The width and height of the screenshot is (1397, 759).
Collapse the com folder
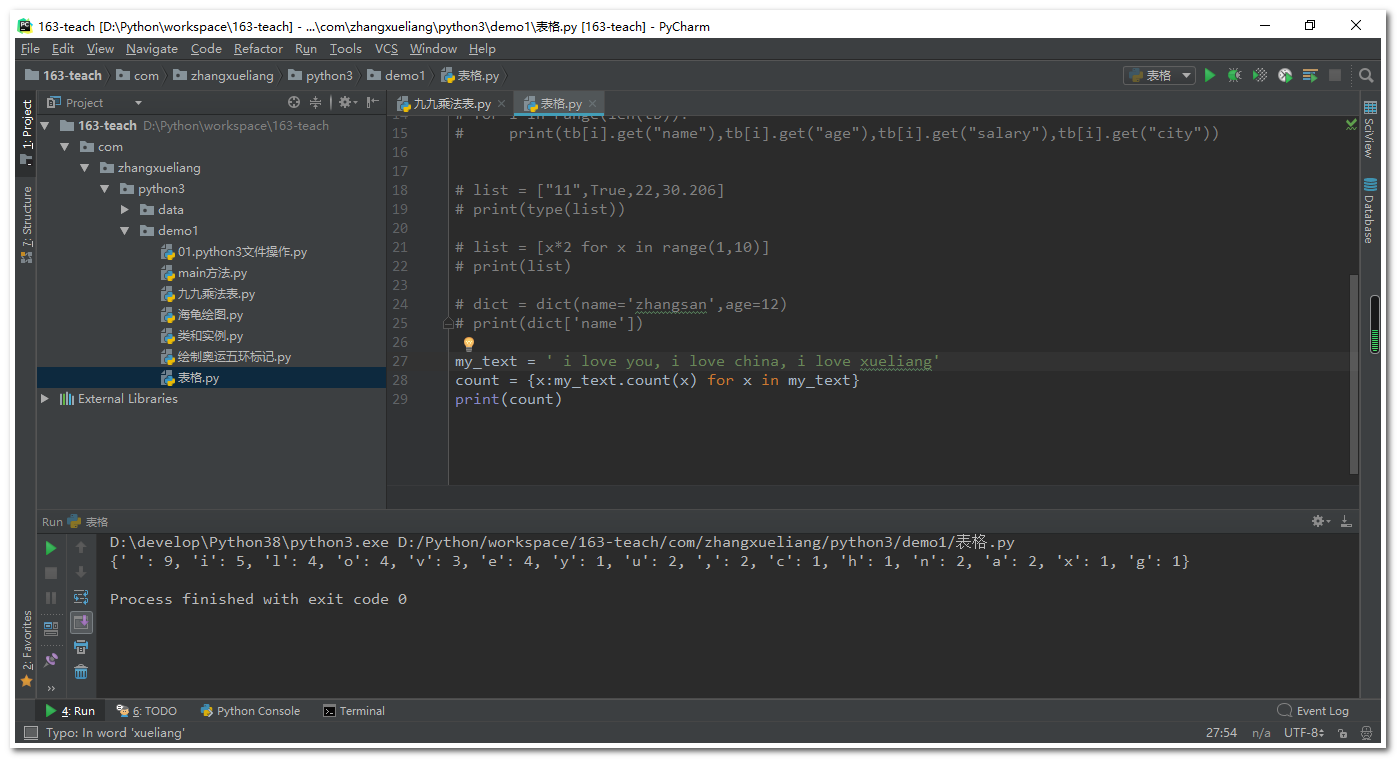[x=65, y=147]
